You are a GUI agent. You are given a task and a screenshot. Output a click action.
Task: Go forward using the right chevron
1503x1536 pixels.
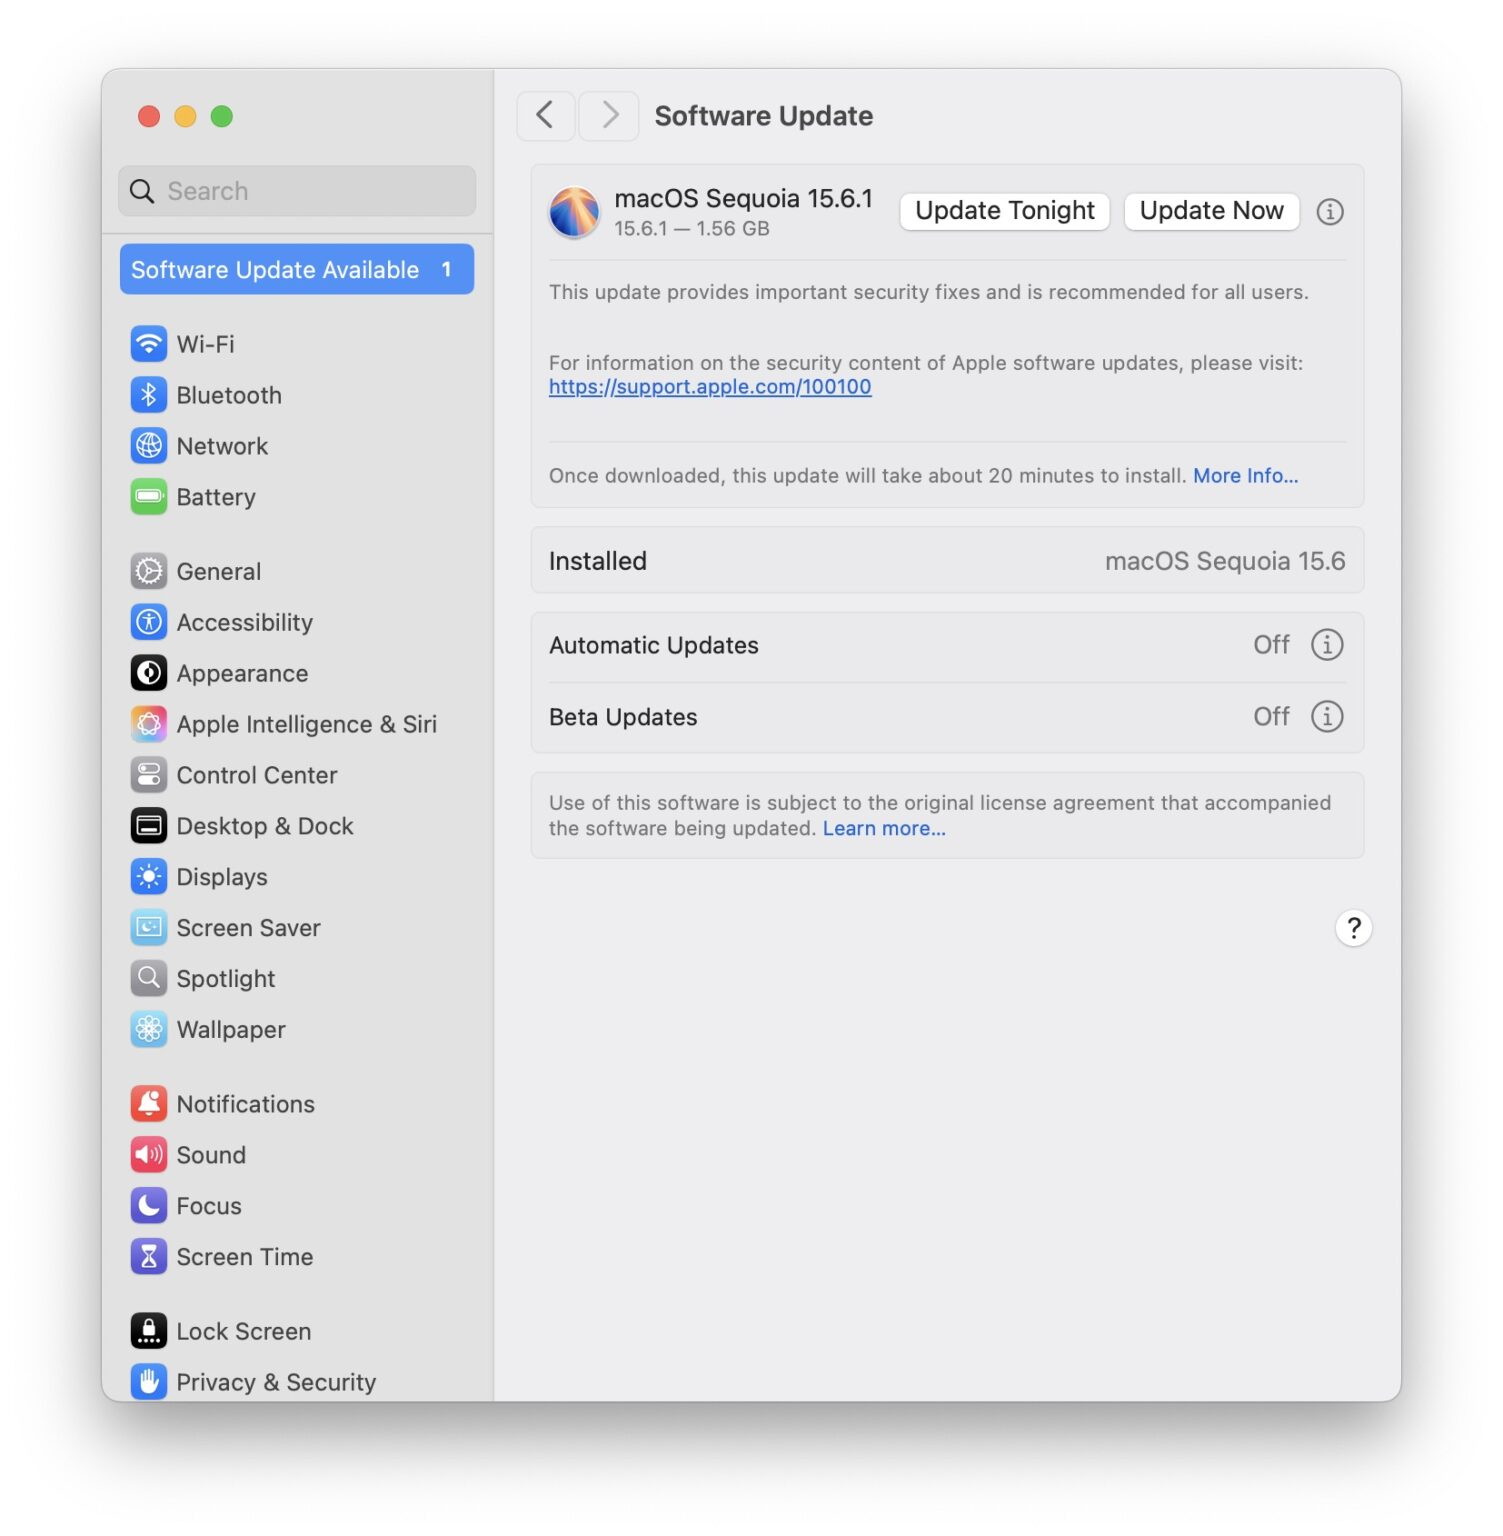tap(609, 116)
